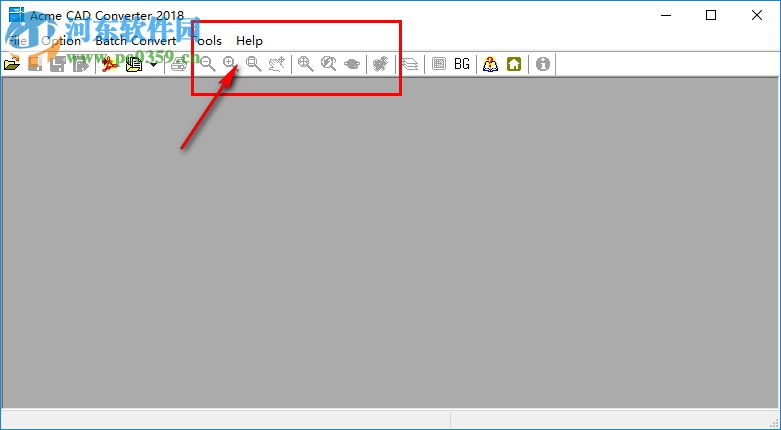Click the Zoom Previous magnifier icon
The height and width of the screenshot is (430, 781).
point(328,64)
